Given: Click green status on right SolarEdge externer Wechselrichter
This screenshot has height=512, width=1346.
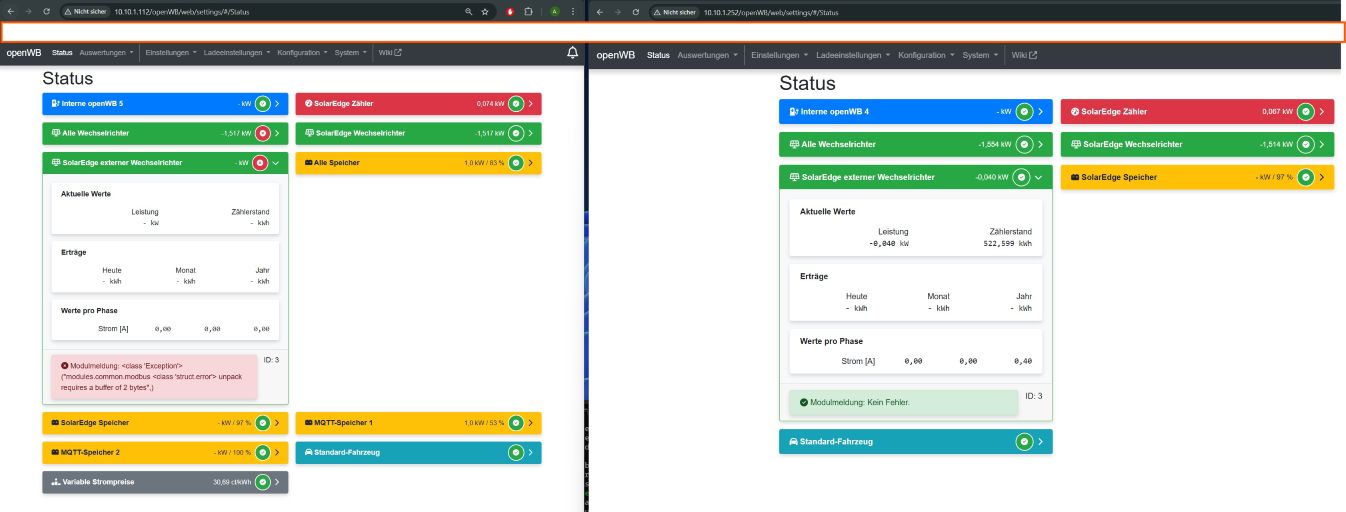Looking at the screenshot, I should coord(1021,177).
